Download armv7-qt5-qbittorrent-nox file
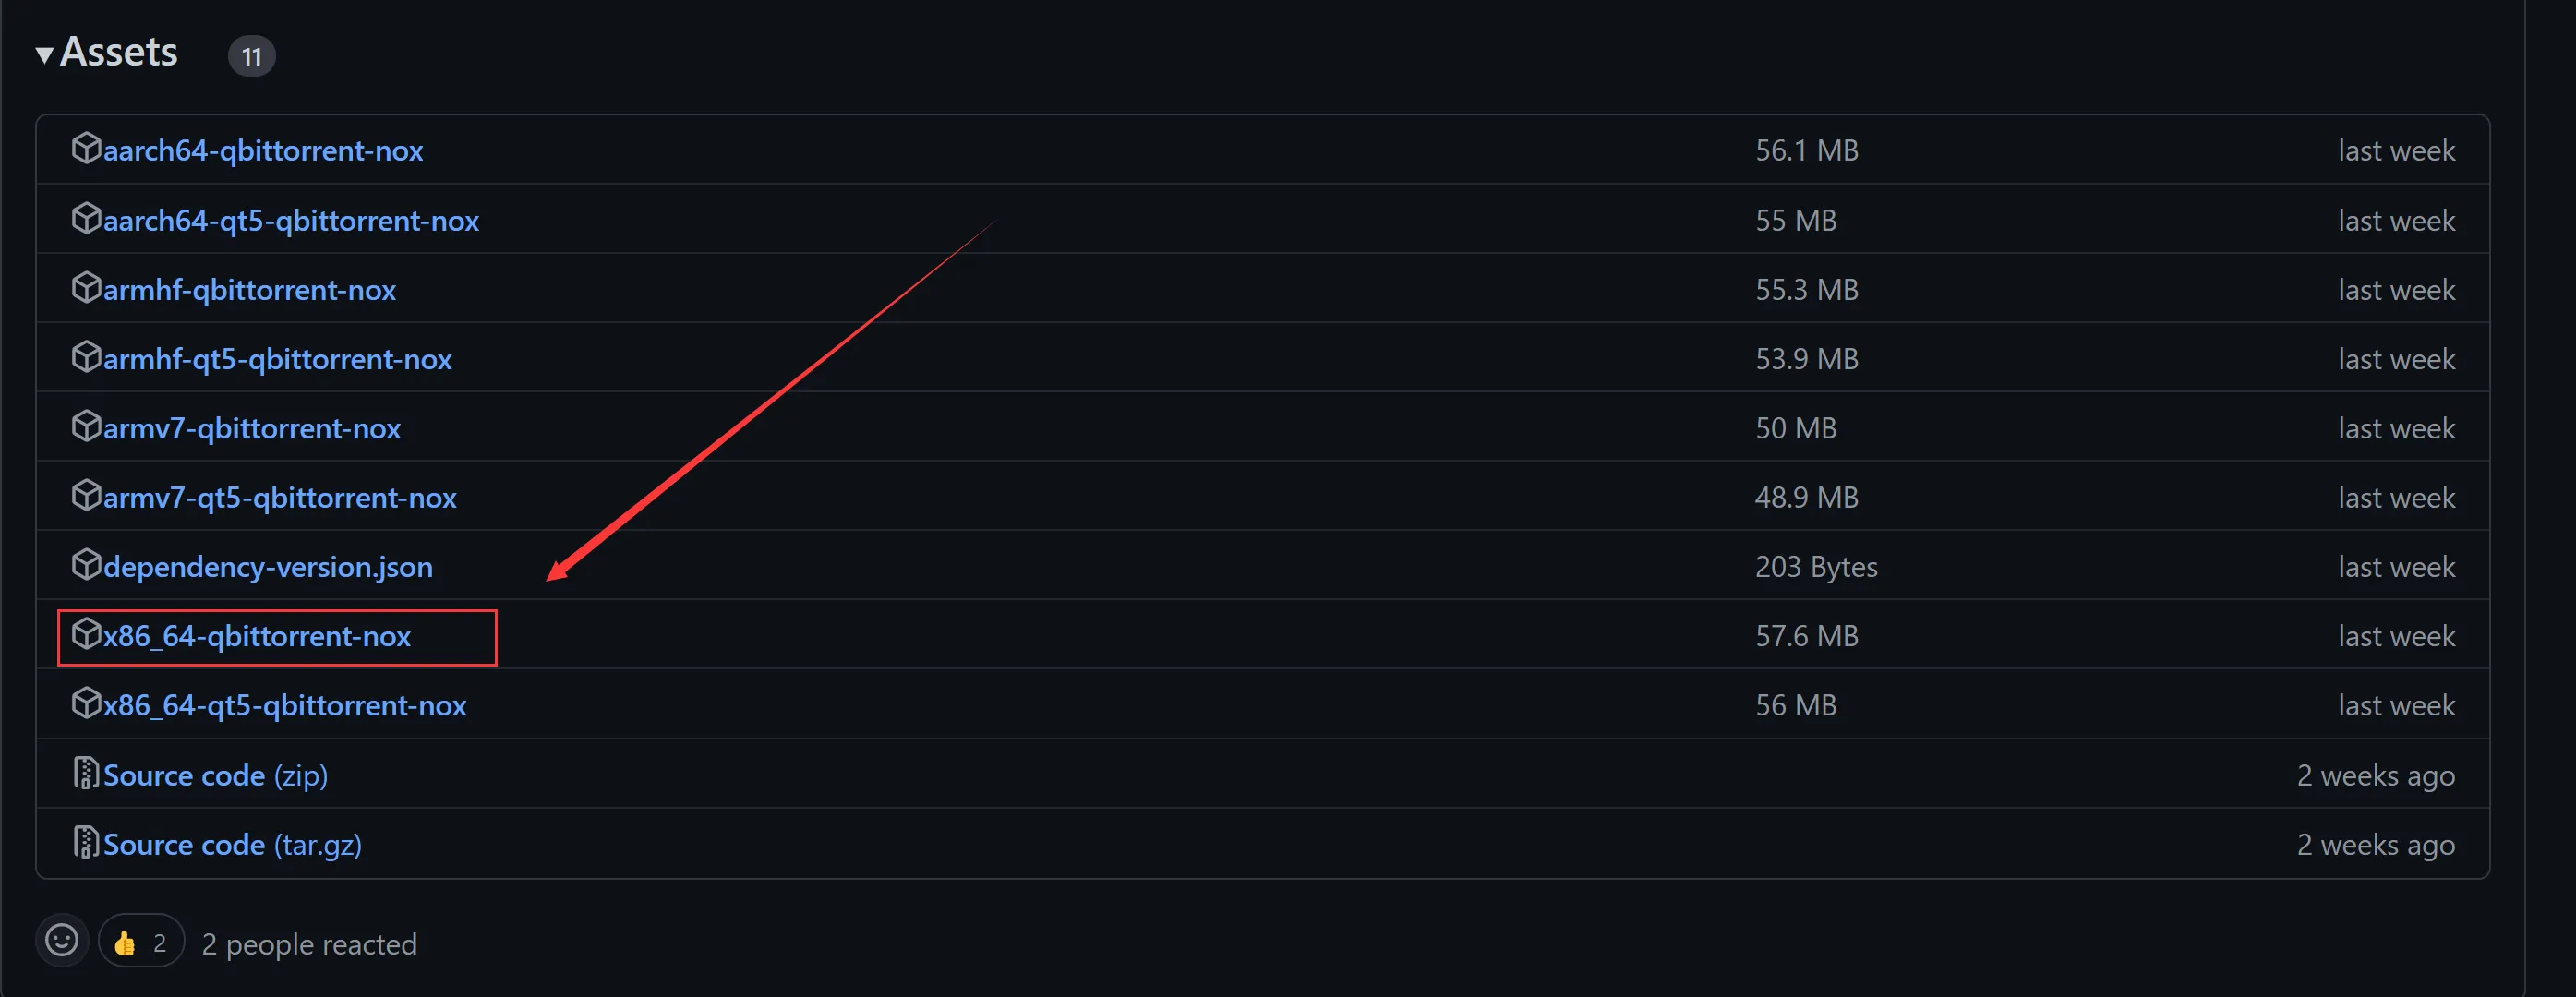2576x997 pixels. (x=280, y=497)
